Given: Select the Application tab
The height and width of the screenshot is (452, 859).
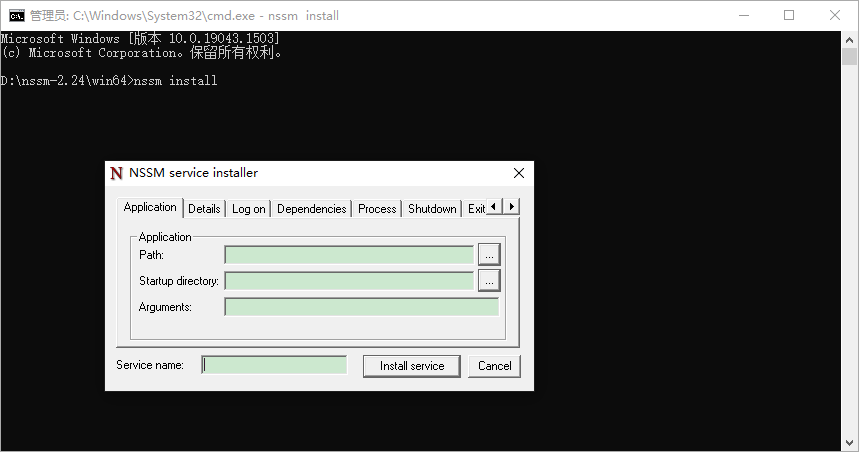Looking at the screenshot, I should (150, 208).
